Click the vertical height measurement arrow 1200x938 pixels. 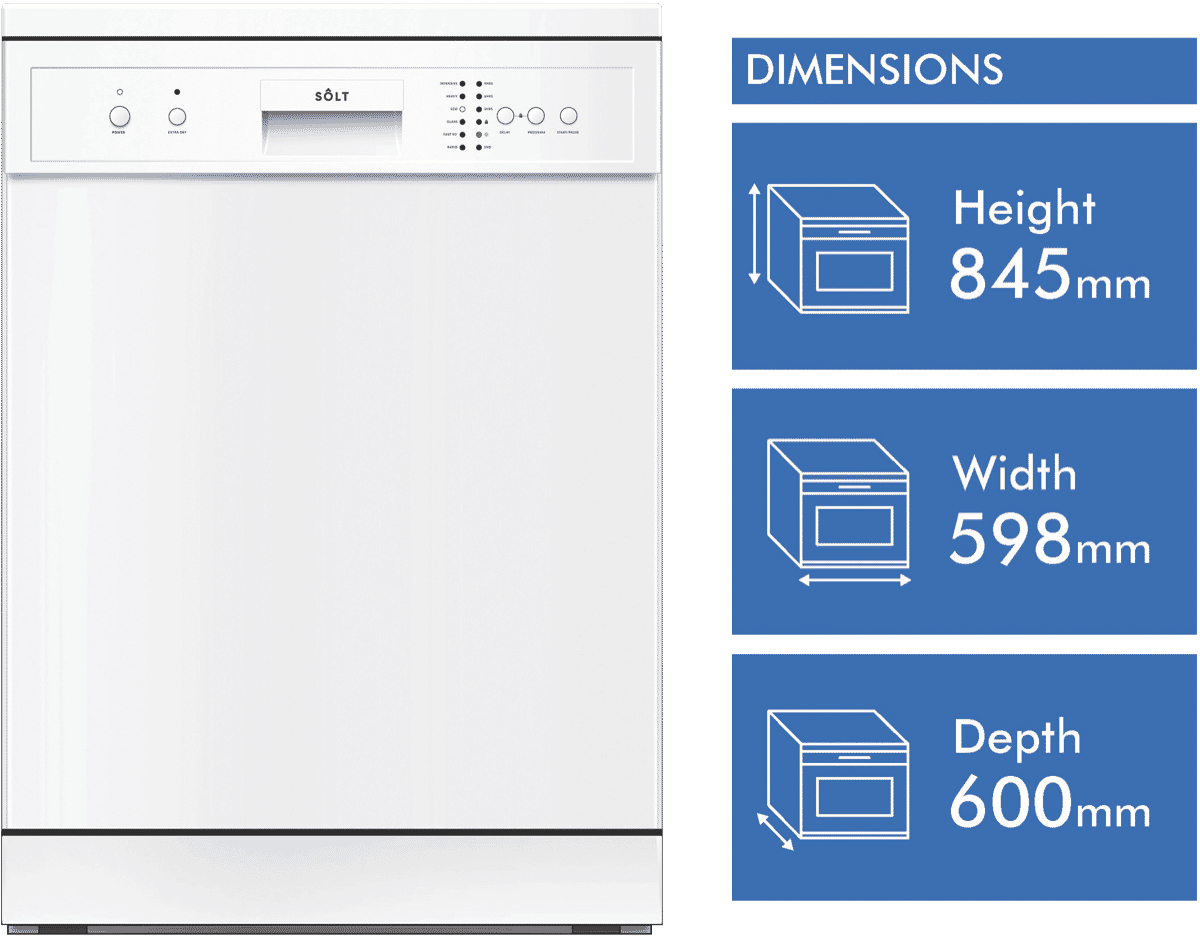tap(756, 234)
